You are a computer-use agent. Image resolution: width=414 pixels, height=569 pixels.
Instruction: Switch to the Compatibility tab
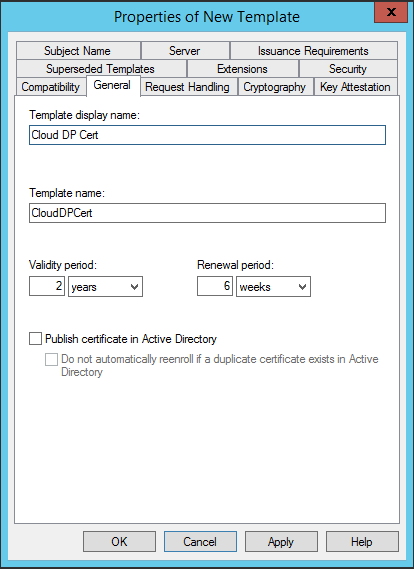(x=51, y=87)
